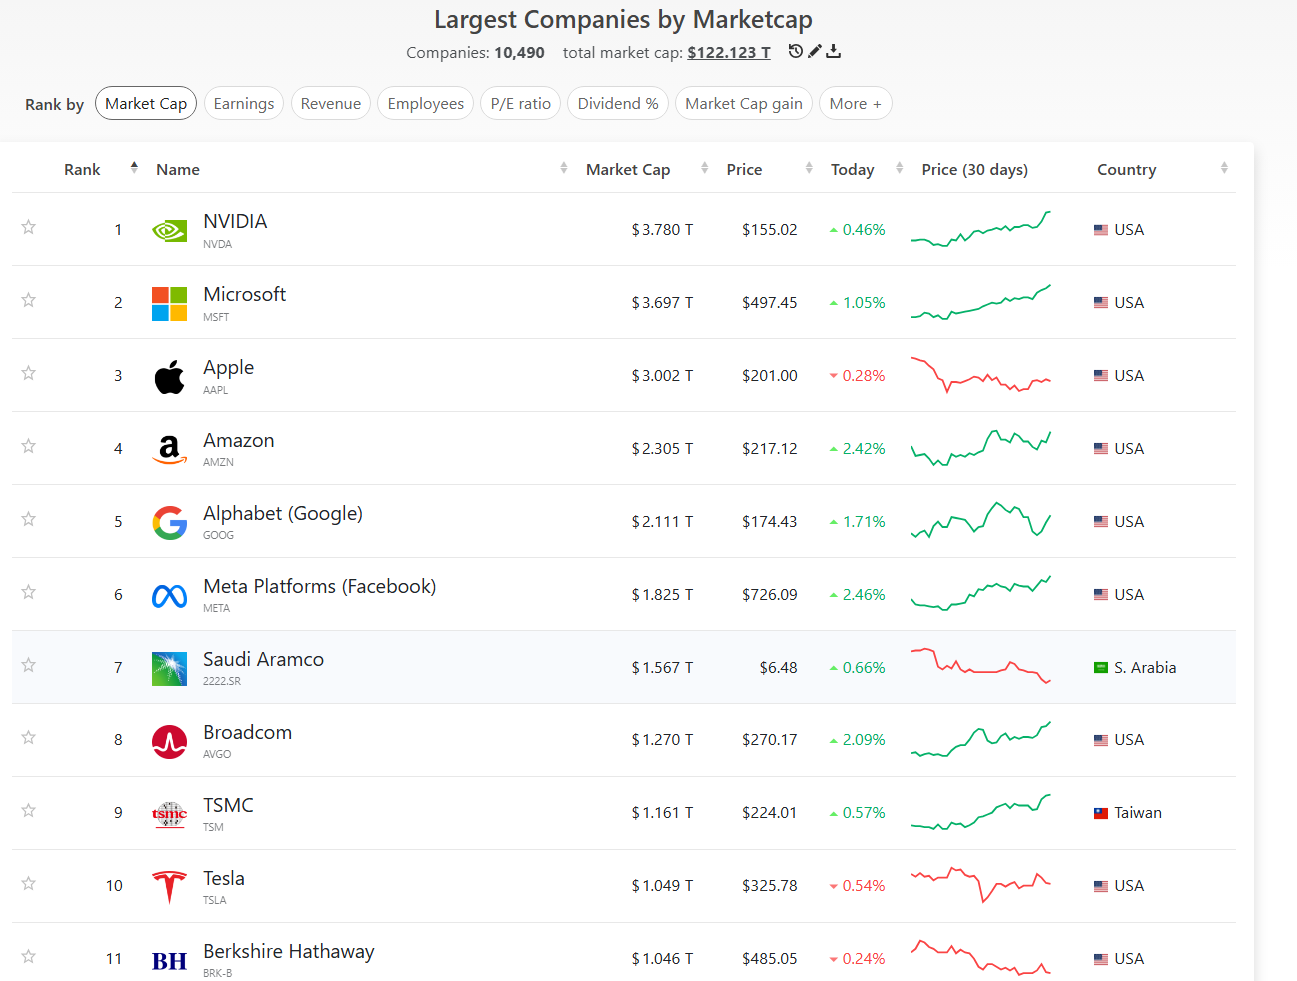Click the Taiwan country label
This screenshot has width=1297, height=981.
click(x=1138, y=813)
